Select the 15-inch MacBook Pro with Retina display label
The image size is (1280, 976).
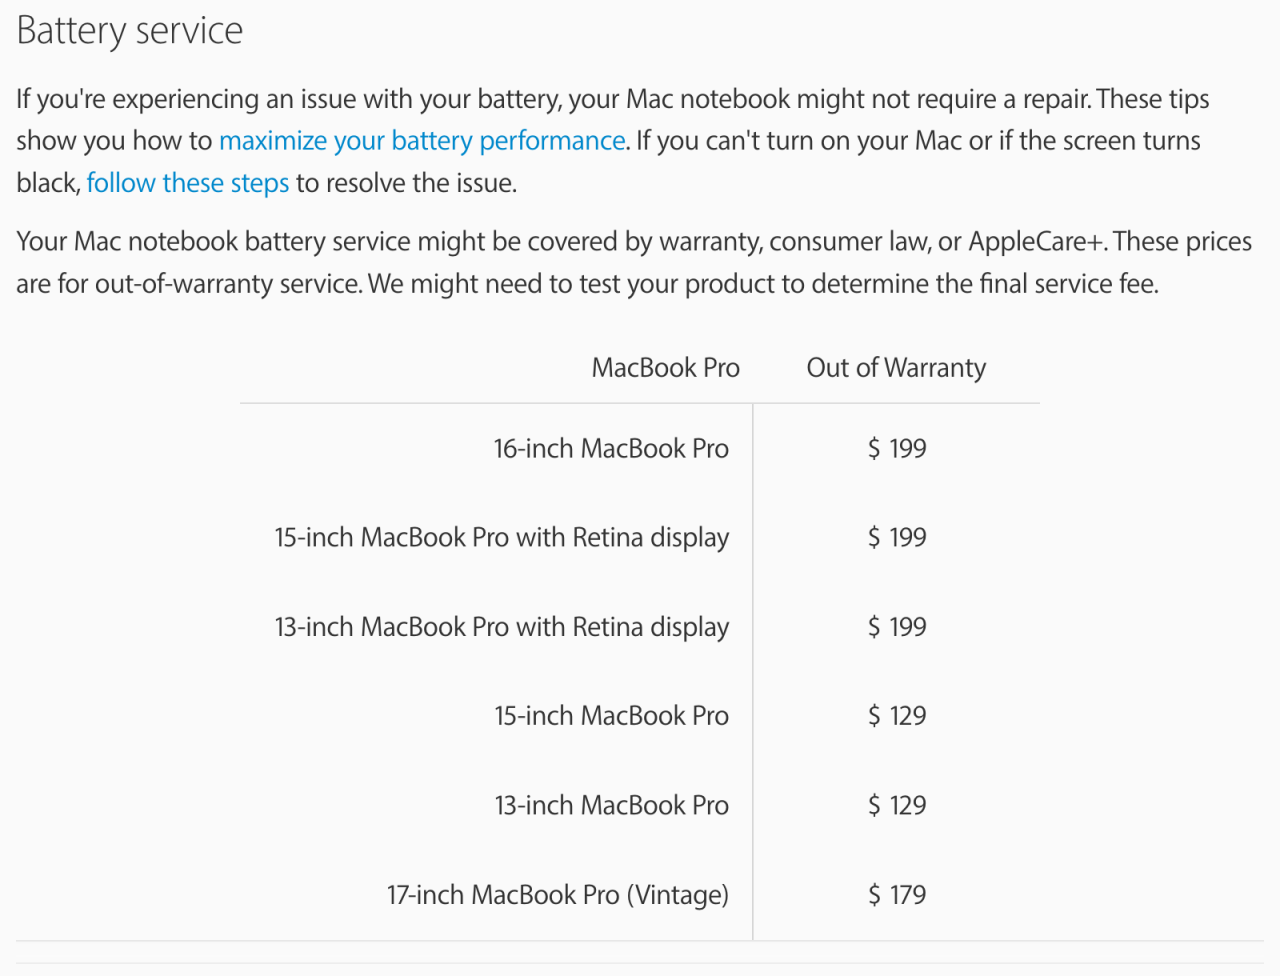tap(502, 538)
